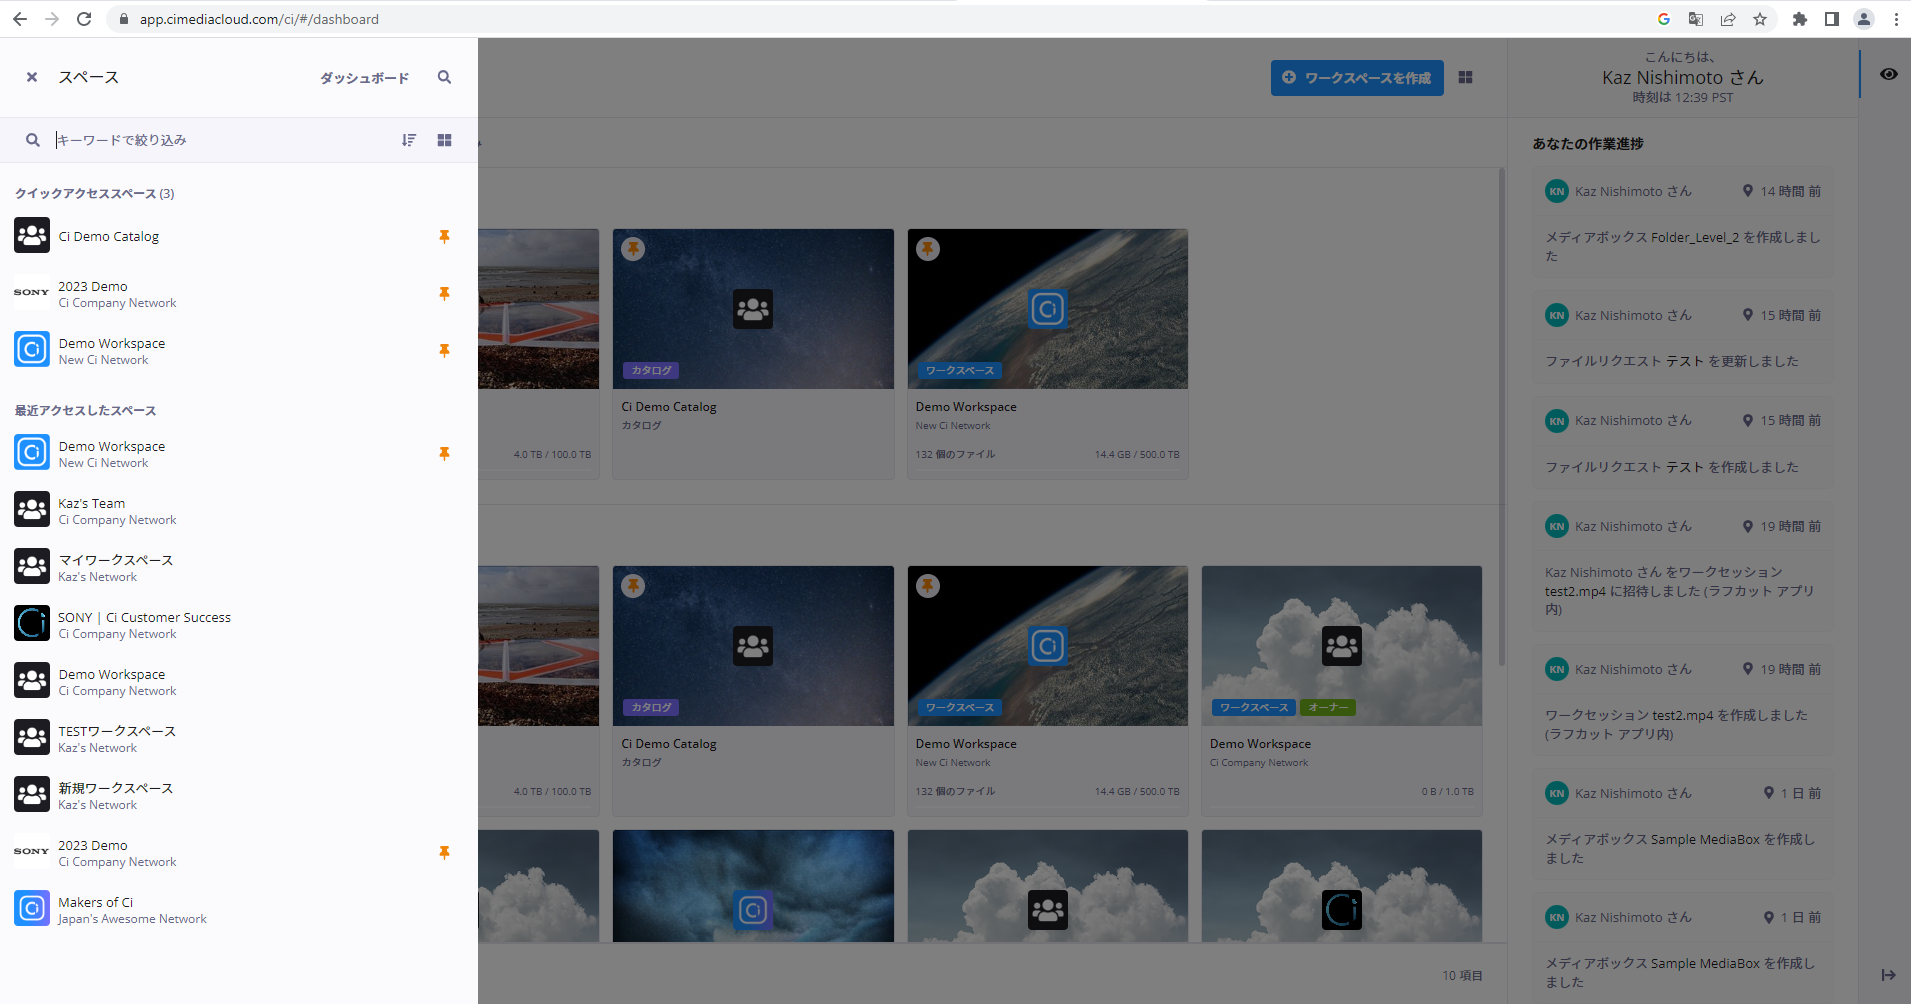The height and width of the screenshot is (1004, 1911).
Task: Click カタログ tag on top-row catalog card
Action: 651,370
